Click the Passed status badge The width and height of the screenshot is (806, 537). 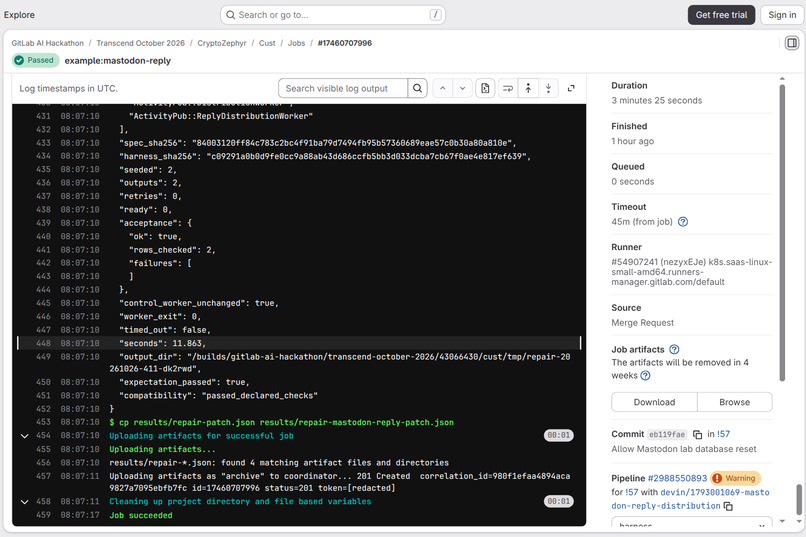tap(34, 60)
